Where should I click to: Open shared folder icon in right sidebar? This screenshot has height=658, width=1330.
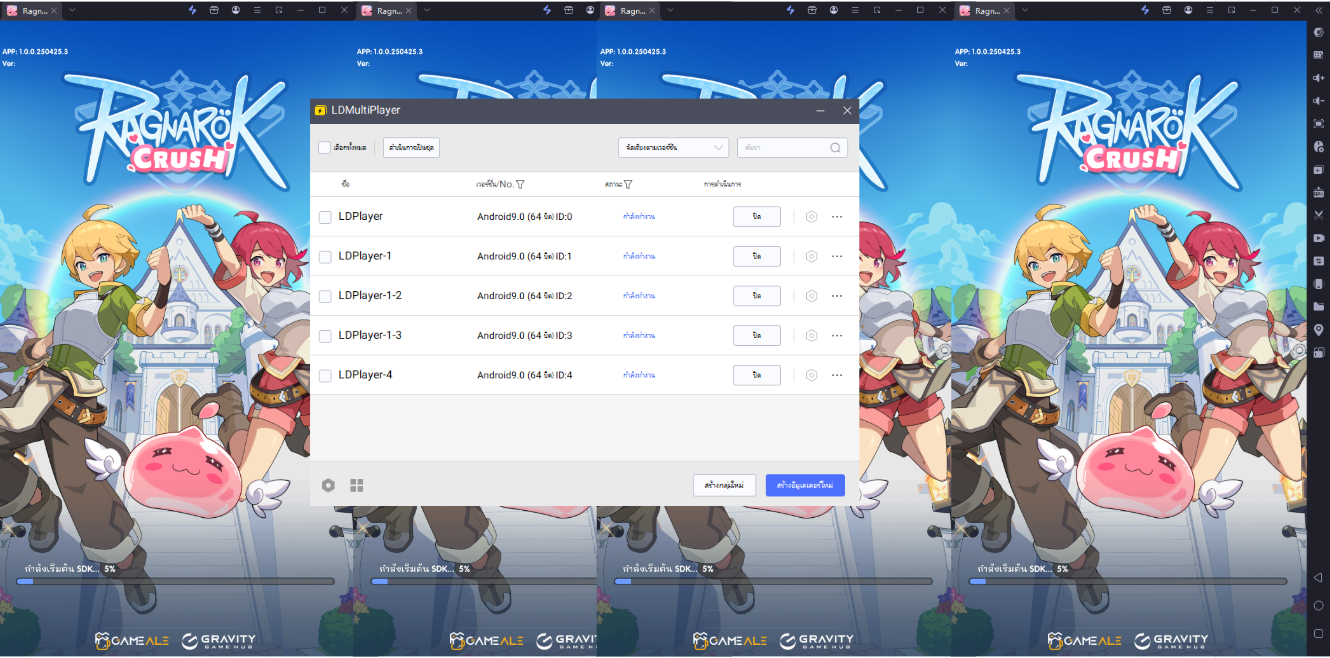(x=1319, y=306)
